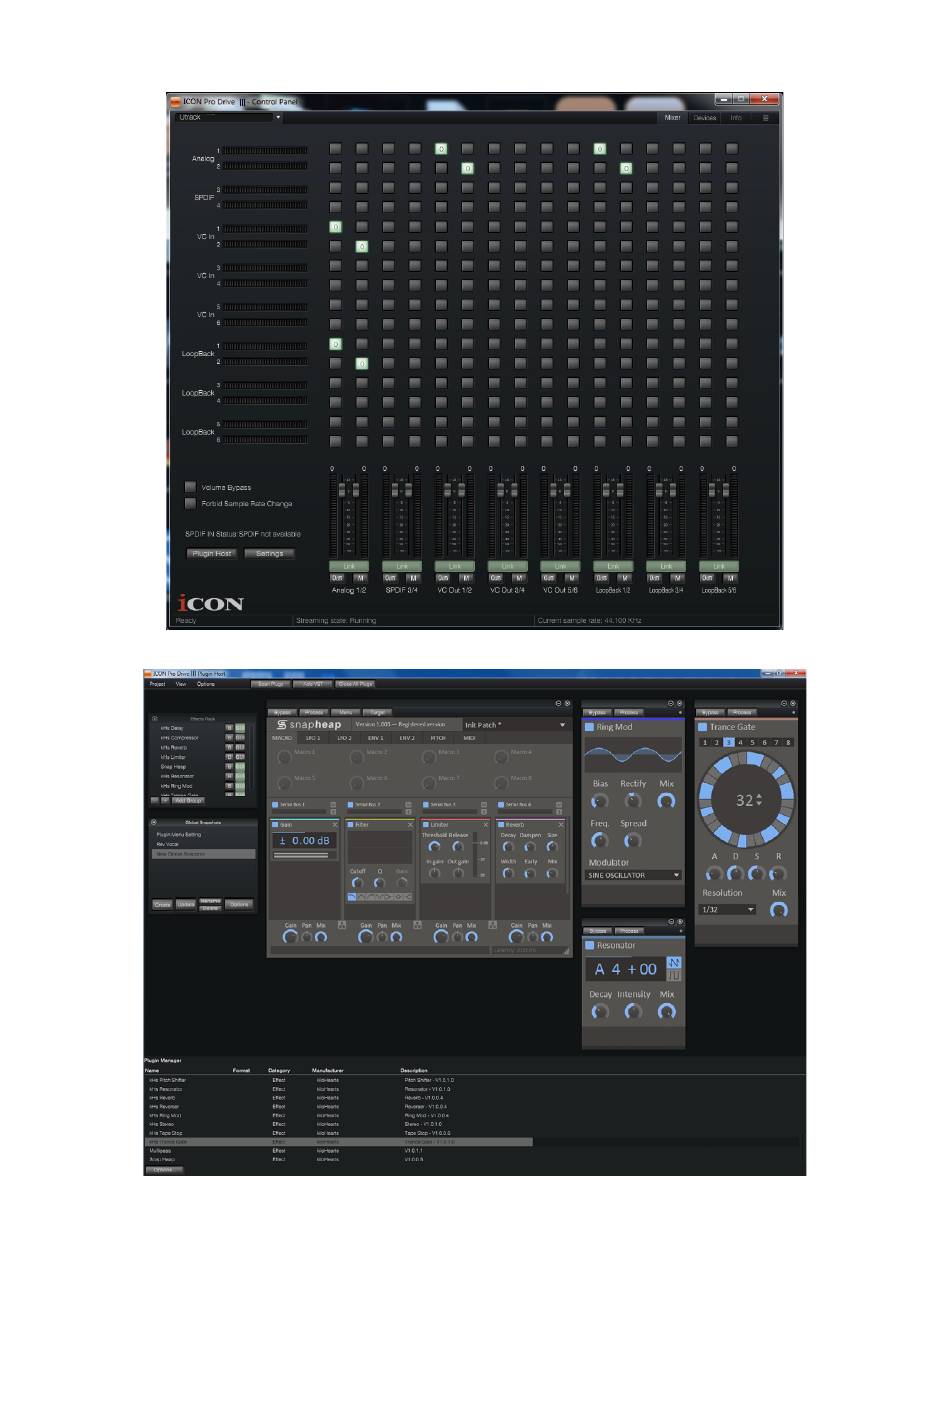Open the LFO 1 tab in Snap Heap
950x1418 pixels.
[313, 738]
